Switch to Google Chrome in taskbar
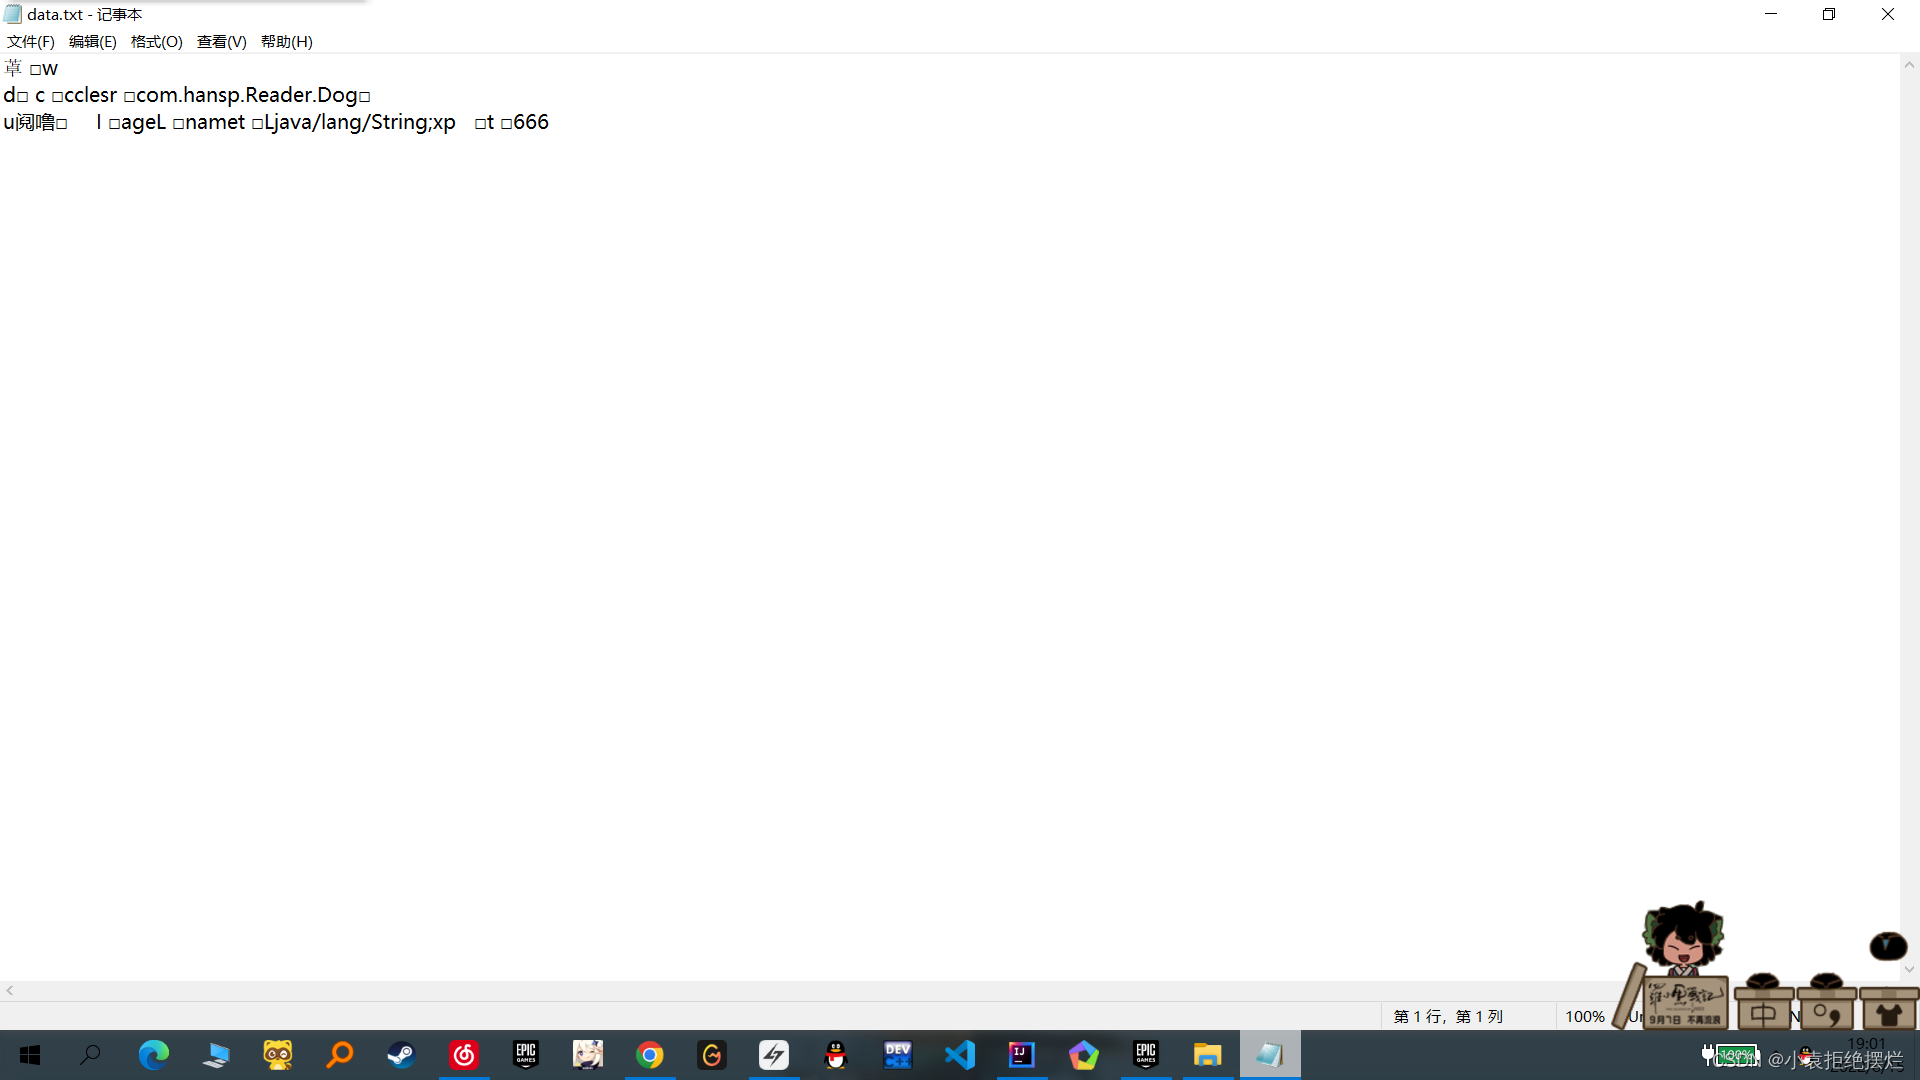 pos(650,1055)
